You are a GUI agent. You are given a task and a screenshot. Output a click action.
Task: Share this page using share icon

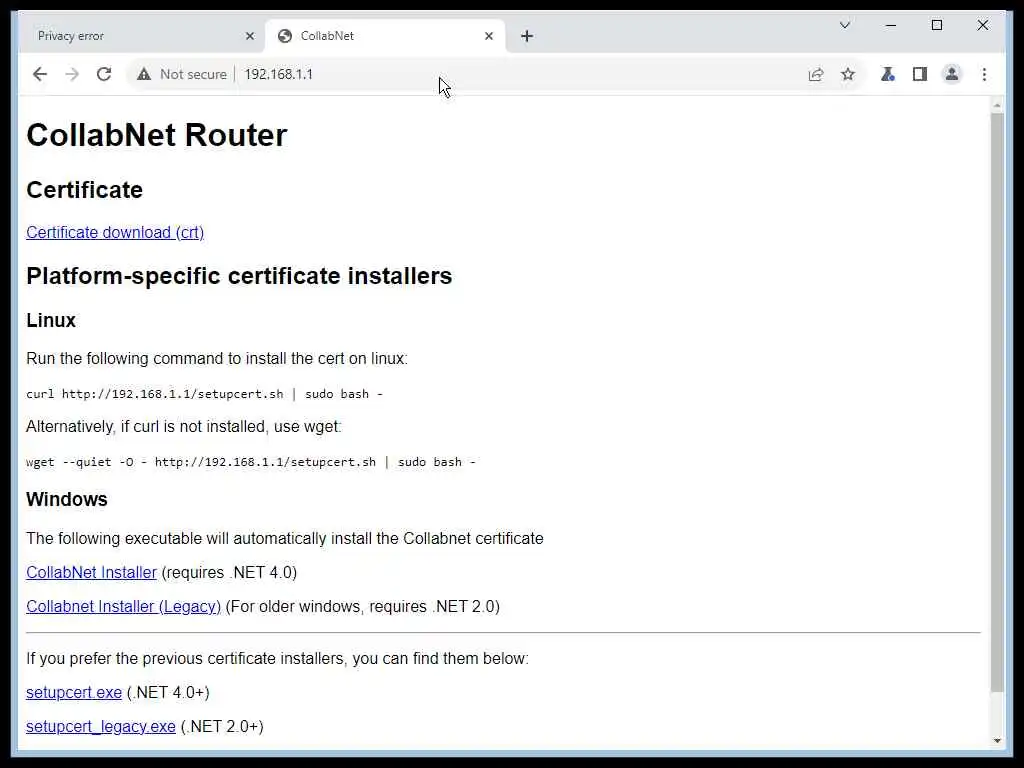(816, 74)
